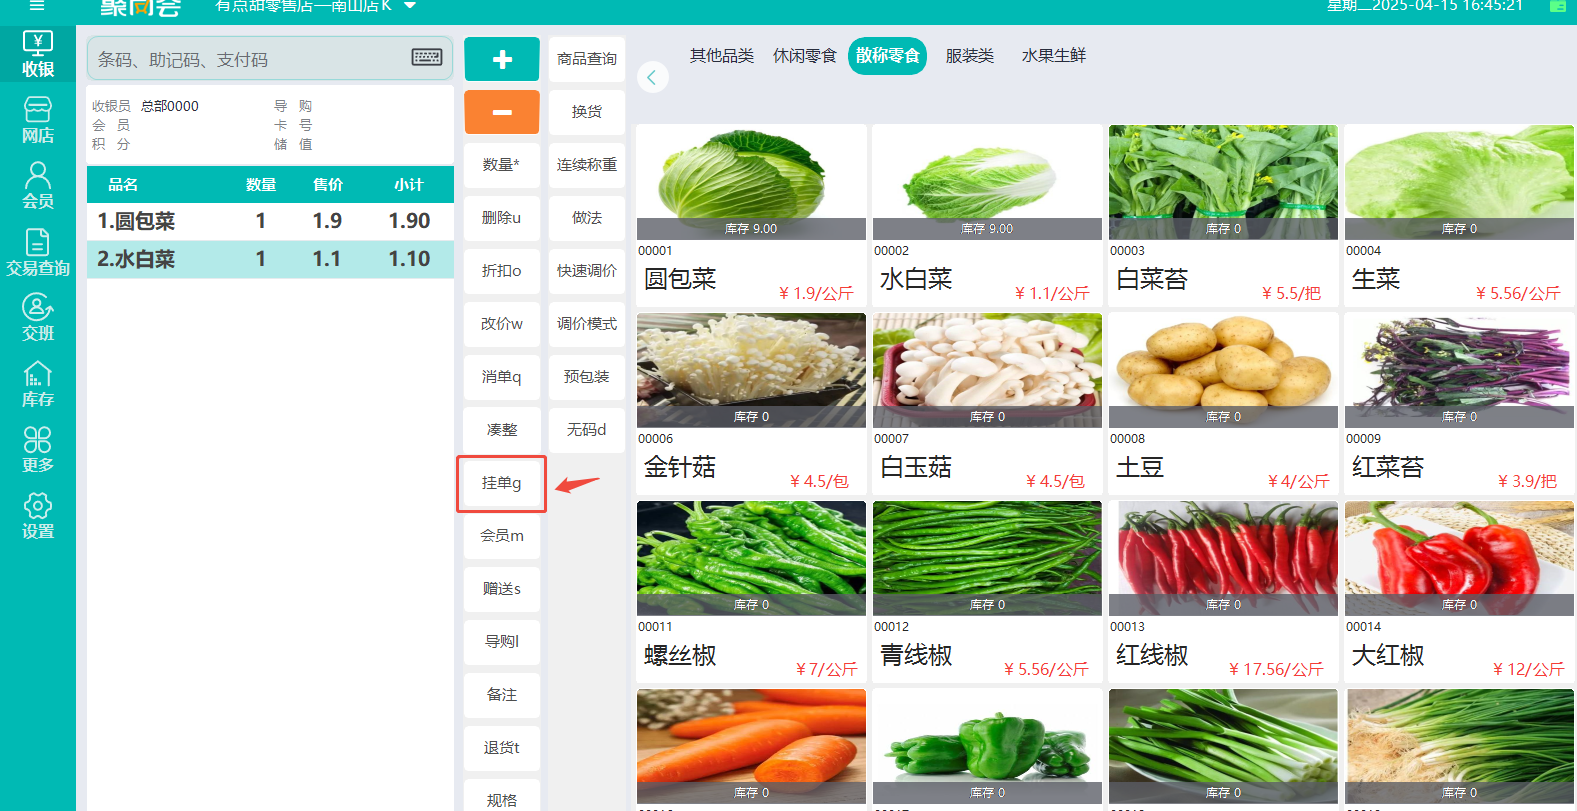Image resolution: width=1577 pixels, height=811 pixels.
Task: Select the 散称零食 category tab
Action: pyautogui.click(x=888, y=56)
